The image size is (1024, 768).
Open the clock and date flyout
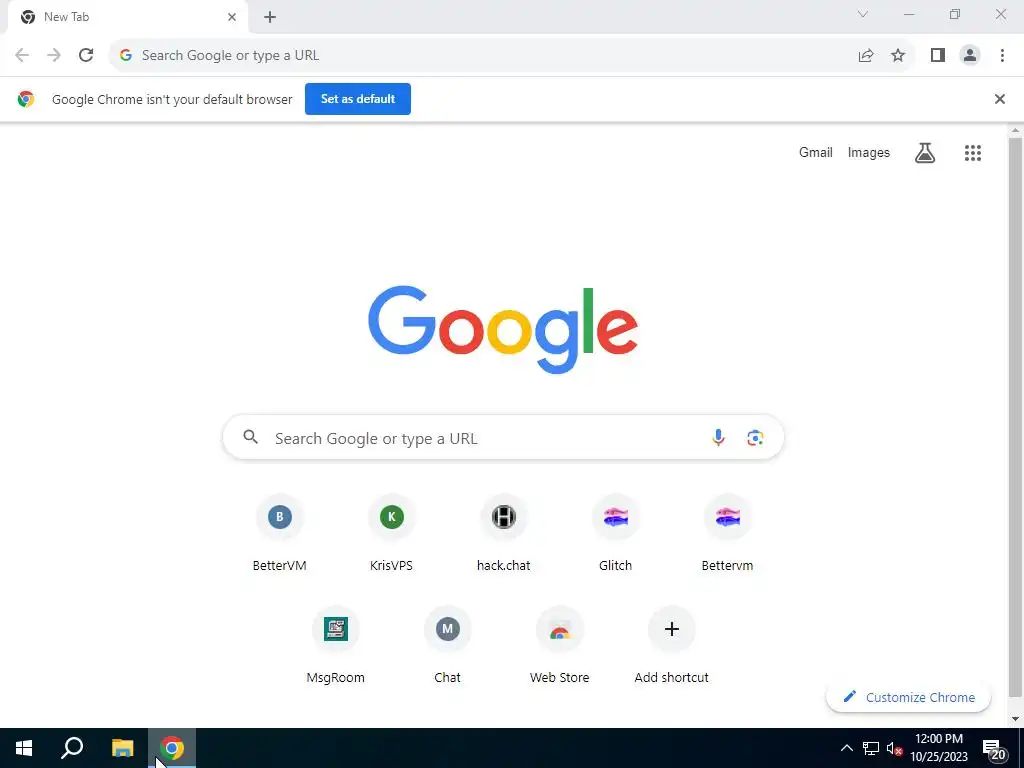pos(939,748)
